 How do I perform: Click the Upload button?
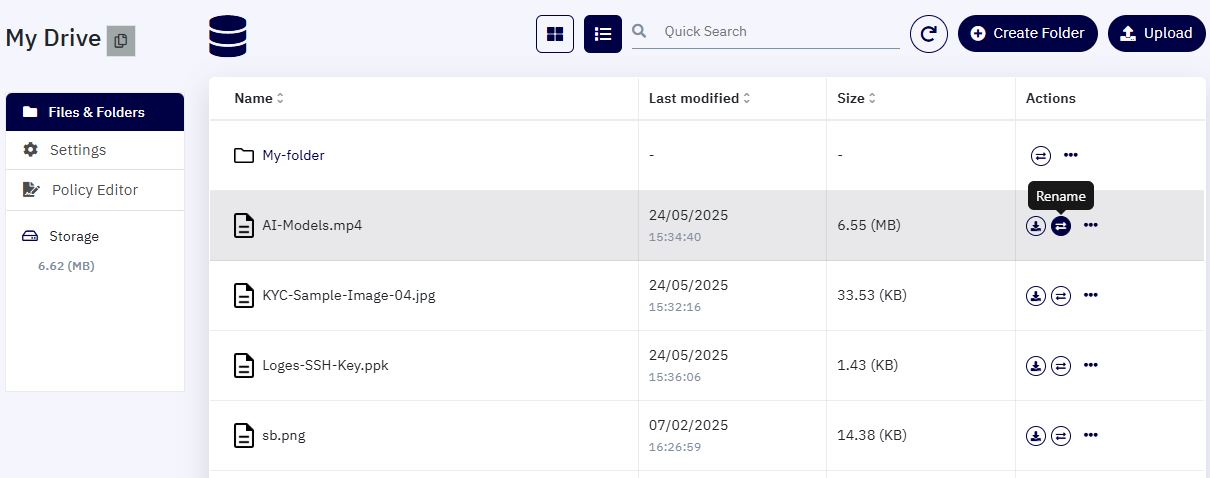(1157, 33)
